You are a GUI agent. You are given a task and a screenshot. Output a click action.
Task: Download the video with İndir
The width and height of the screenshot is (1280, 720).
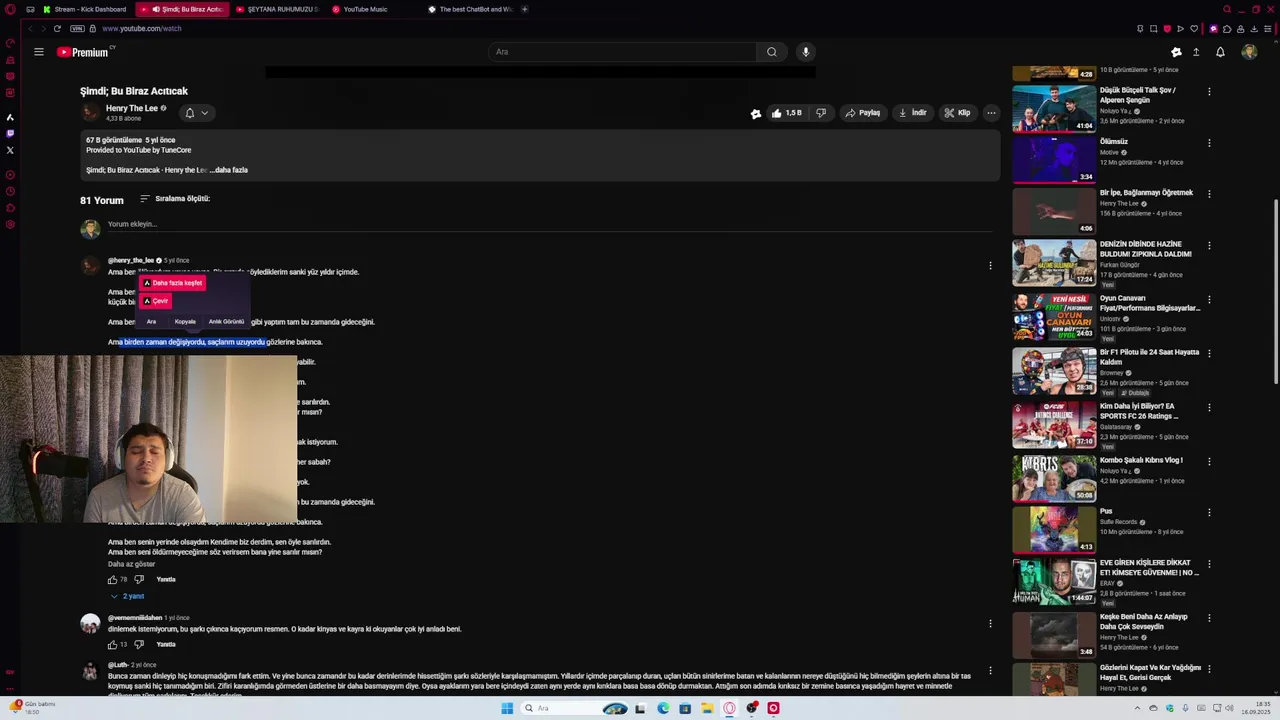[x=912, y=113]
